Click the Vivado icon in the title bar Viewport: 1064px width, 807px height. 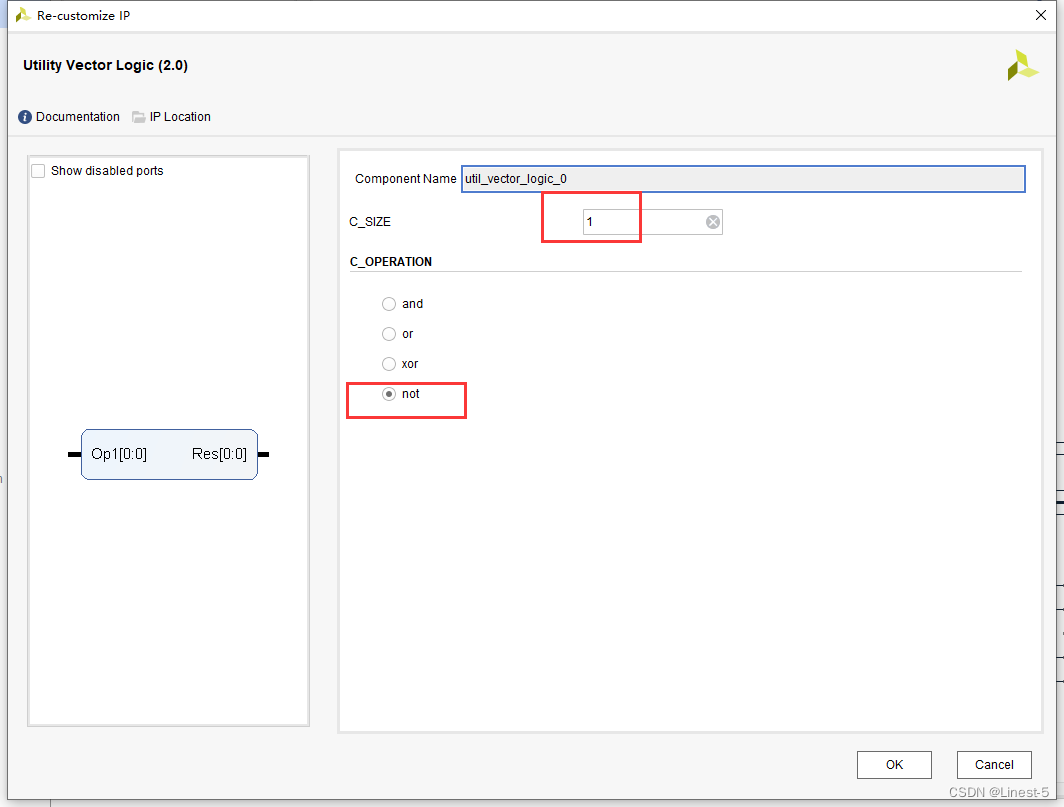point(22,15)
